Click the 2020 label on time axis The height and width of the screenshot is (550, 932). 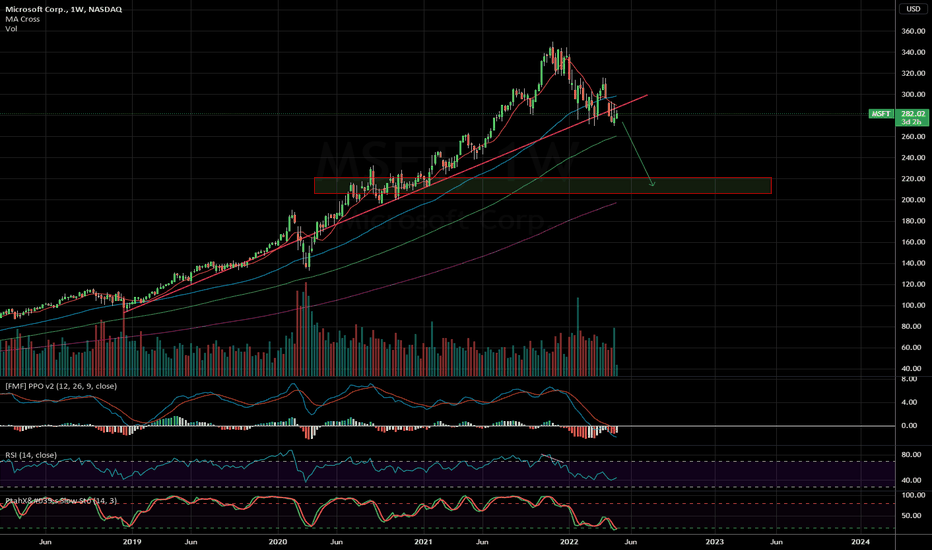[278, 542]
